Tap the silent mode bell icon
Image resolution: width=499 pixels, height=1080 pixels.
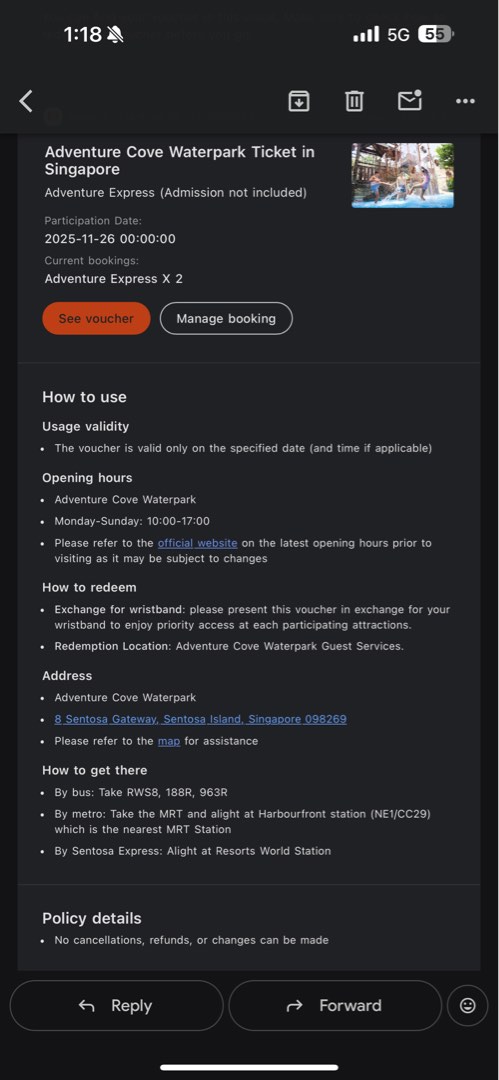[116, 34]
